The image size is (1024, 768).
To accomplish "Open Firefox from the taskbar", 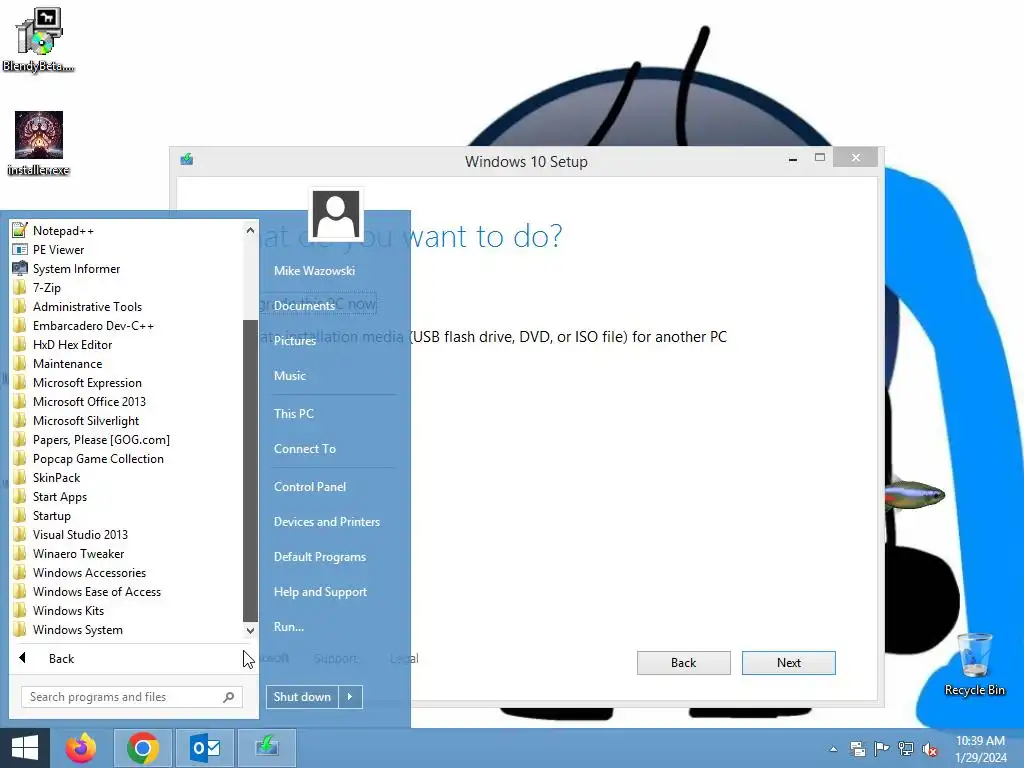I will pyautogui.click(x=81, y=748).
